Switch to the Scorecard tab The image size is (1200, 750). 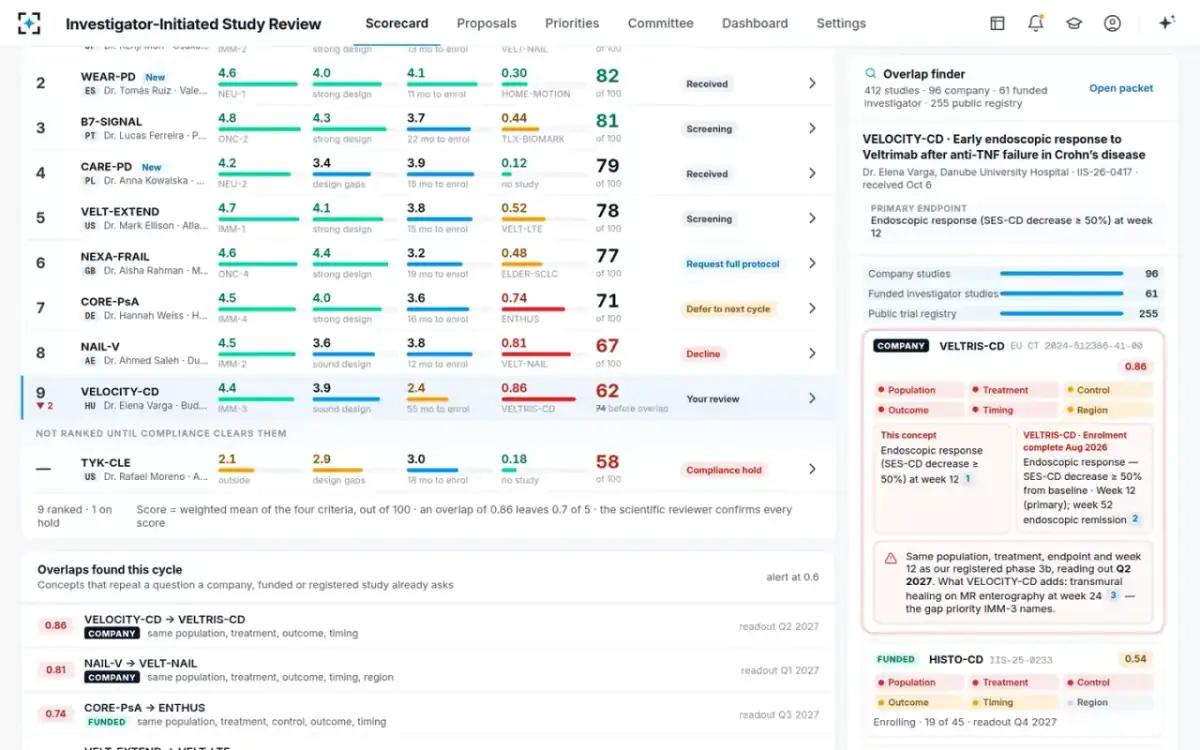click(x=397, y=23)
